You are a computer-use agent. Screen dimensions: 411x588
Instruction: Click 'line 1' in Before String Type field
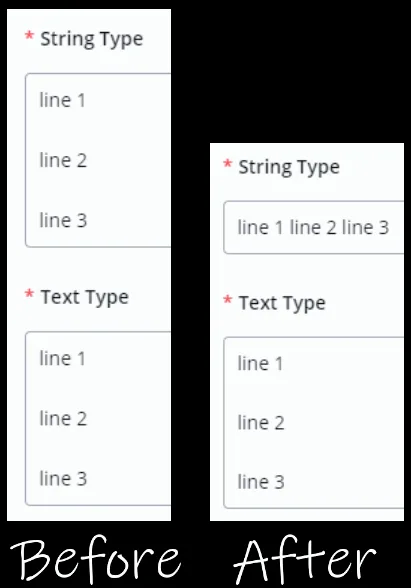pyautogui.click(x=63, y=100)
